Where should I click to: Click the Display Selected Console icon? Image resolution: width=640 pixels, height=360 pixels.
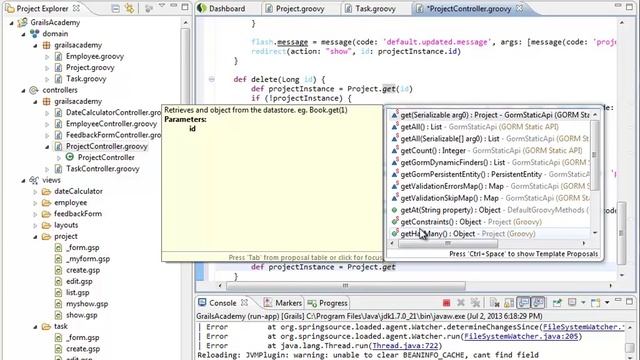pyautogui.click(x=572, y=302)
